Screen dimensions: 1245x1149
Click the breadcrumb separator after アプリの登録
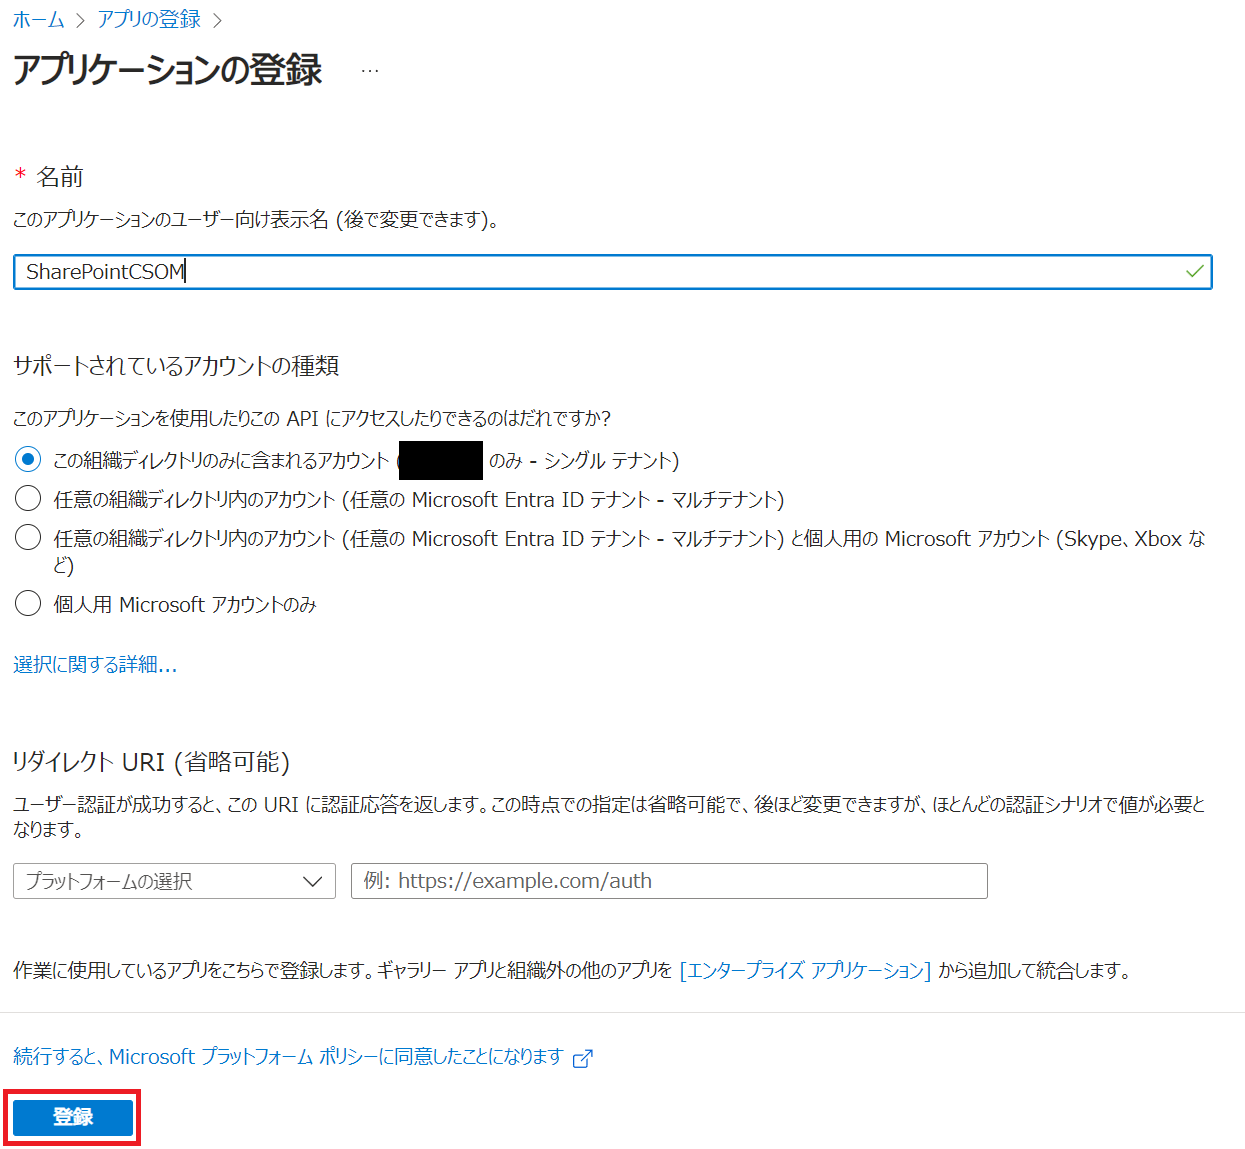point(217,18)
